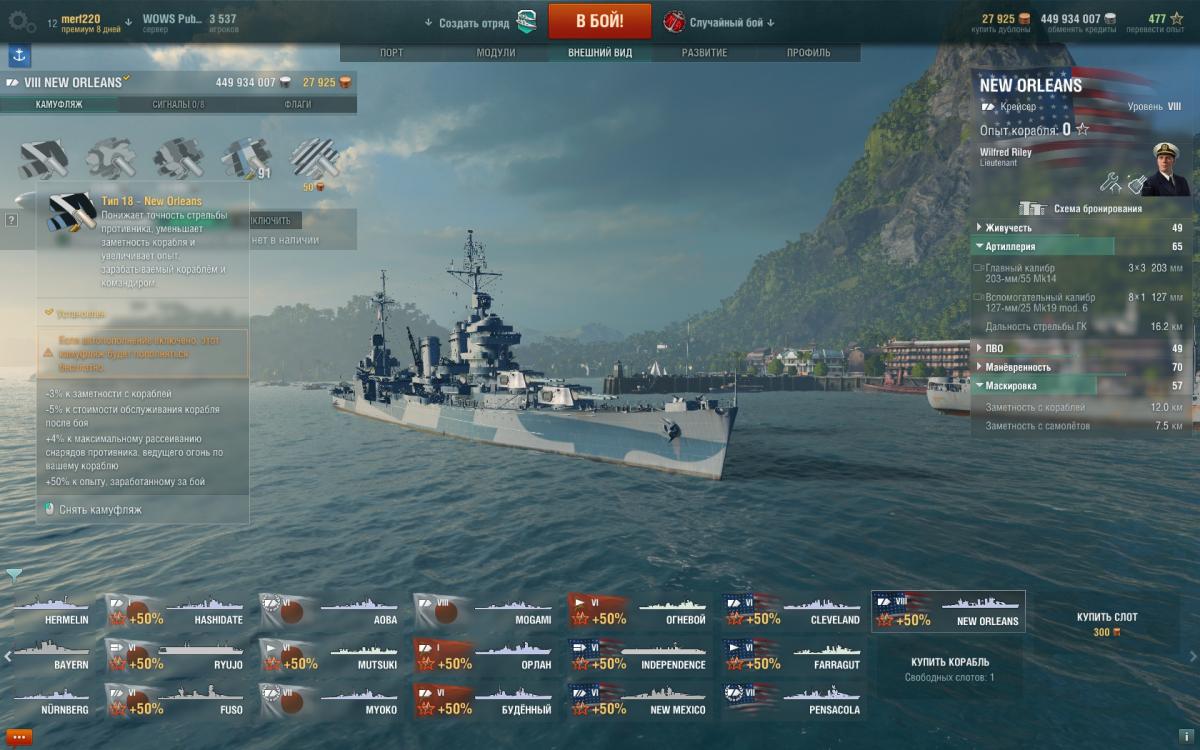Expand the Живучесть parameters section
The image size is (1200, 750).
[x=1081, y=228]
